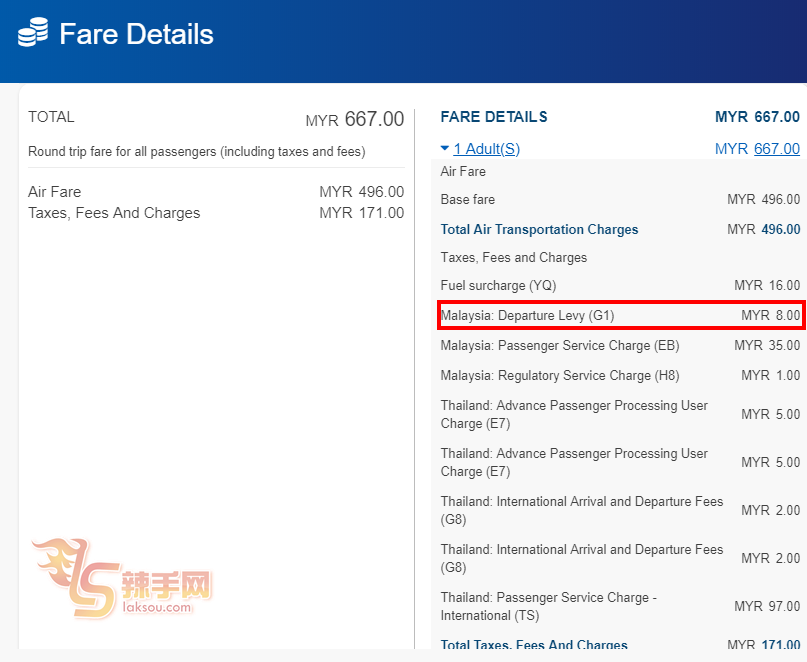
Task: Click the FARE DETAILS section heading
Action: click(494, 117)
